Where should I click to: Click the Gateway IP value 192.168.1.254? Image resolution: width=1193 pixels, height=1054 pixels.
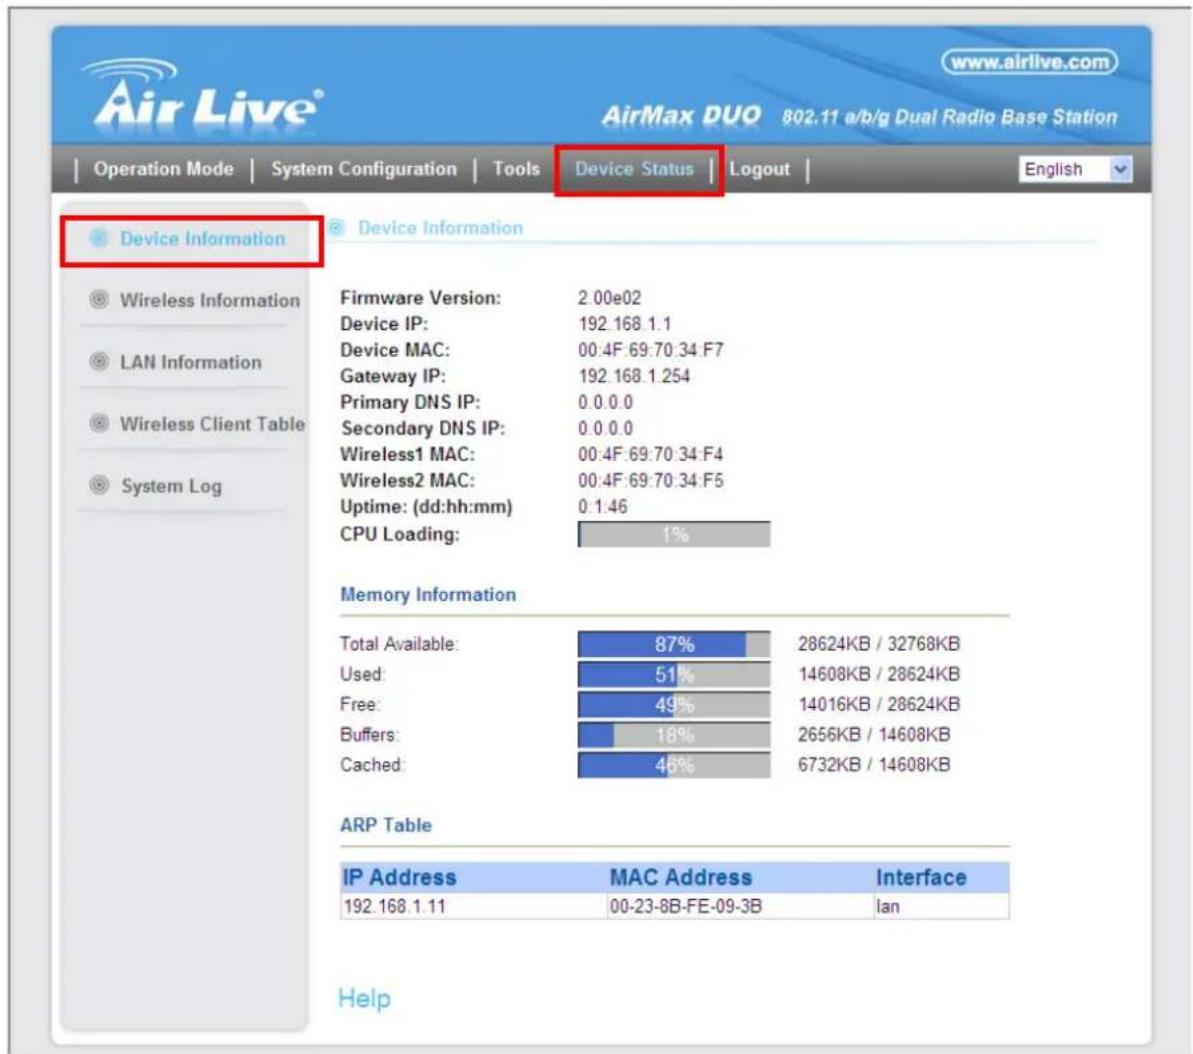[x=634, y=376]
